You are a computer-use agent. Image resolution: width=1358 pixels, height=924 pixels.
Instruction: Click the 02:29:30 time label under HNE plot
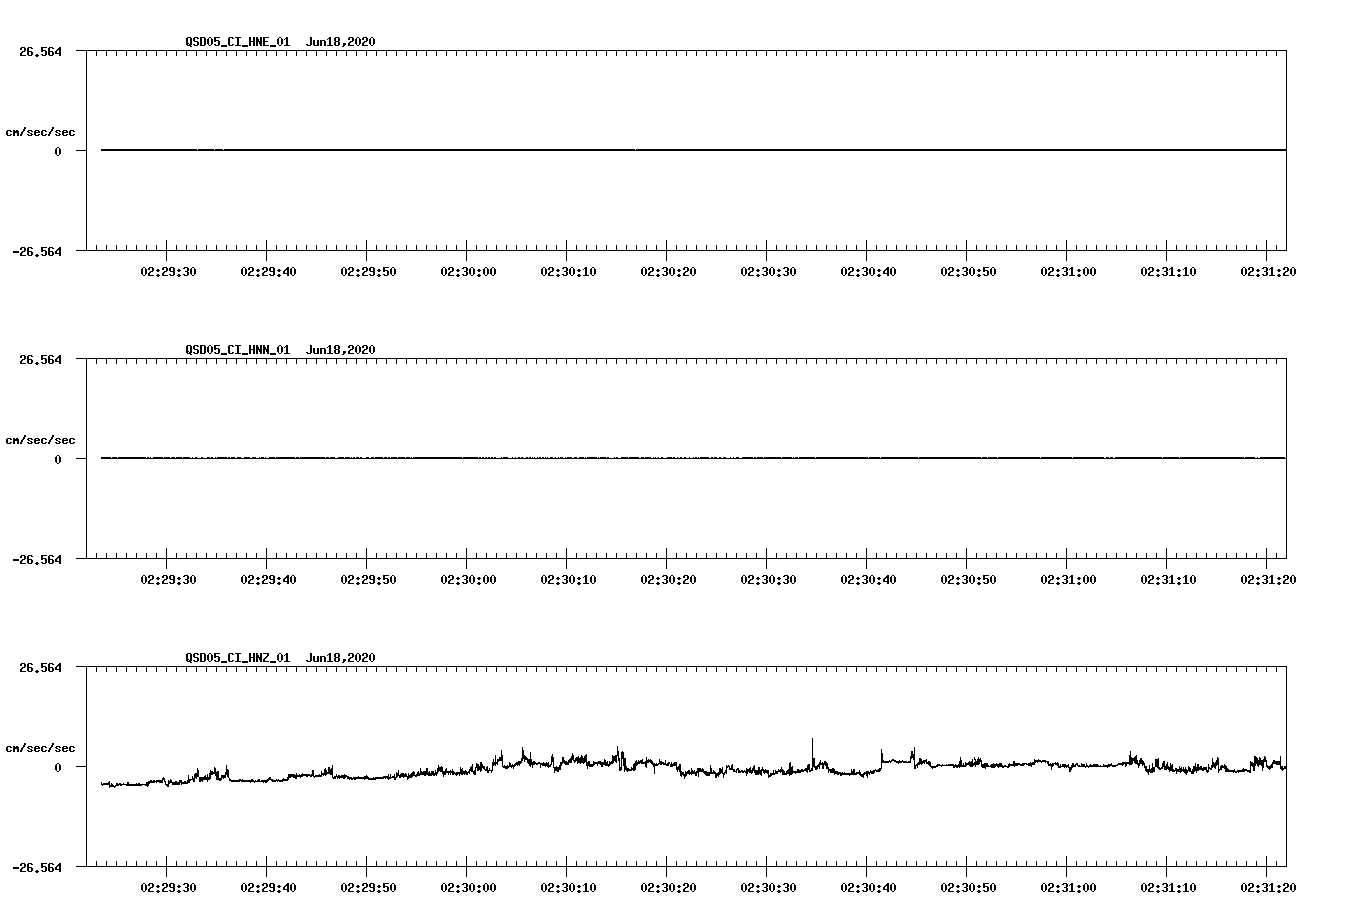[168, 272]
